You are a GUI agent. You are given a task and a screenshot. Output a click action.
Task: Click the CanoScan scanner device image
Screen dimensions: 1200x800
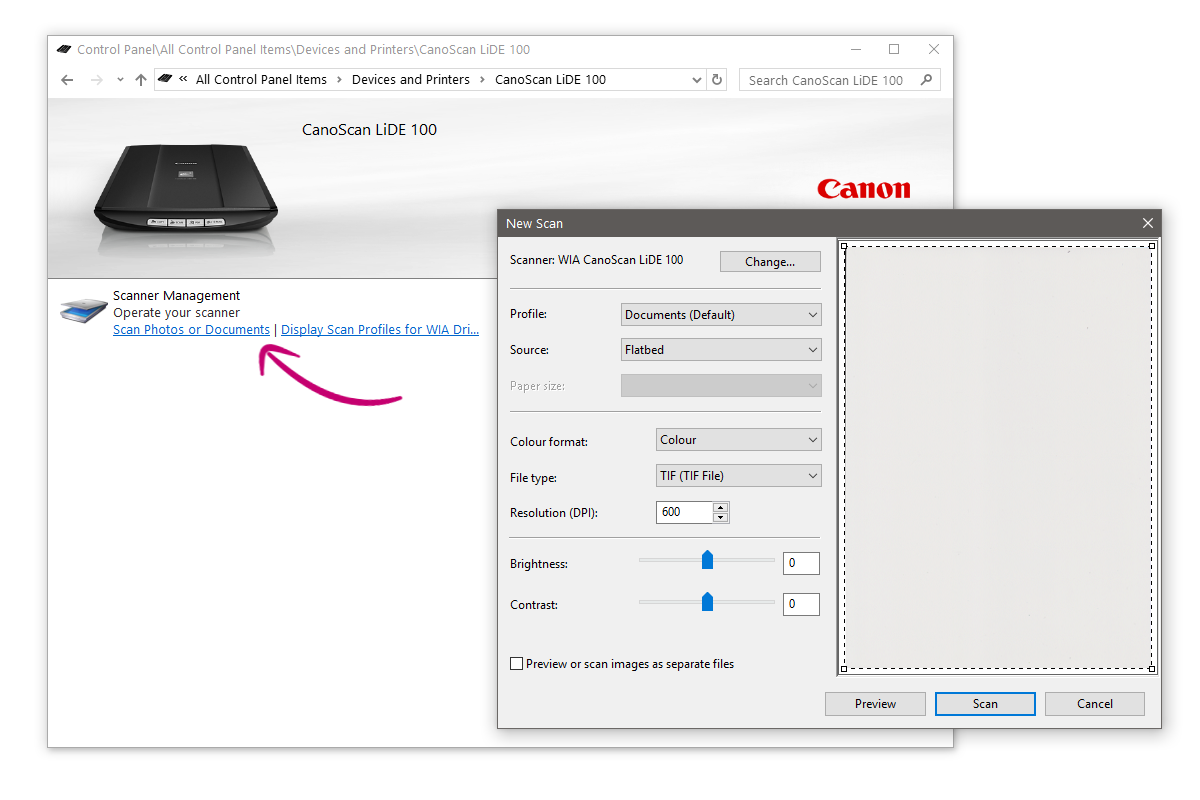(186, 187)
